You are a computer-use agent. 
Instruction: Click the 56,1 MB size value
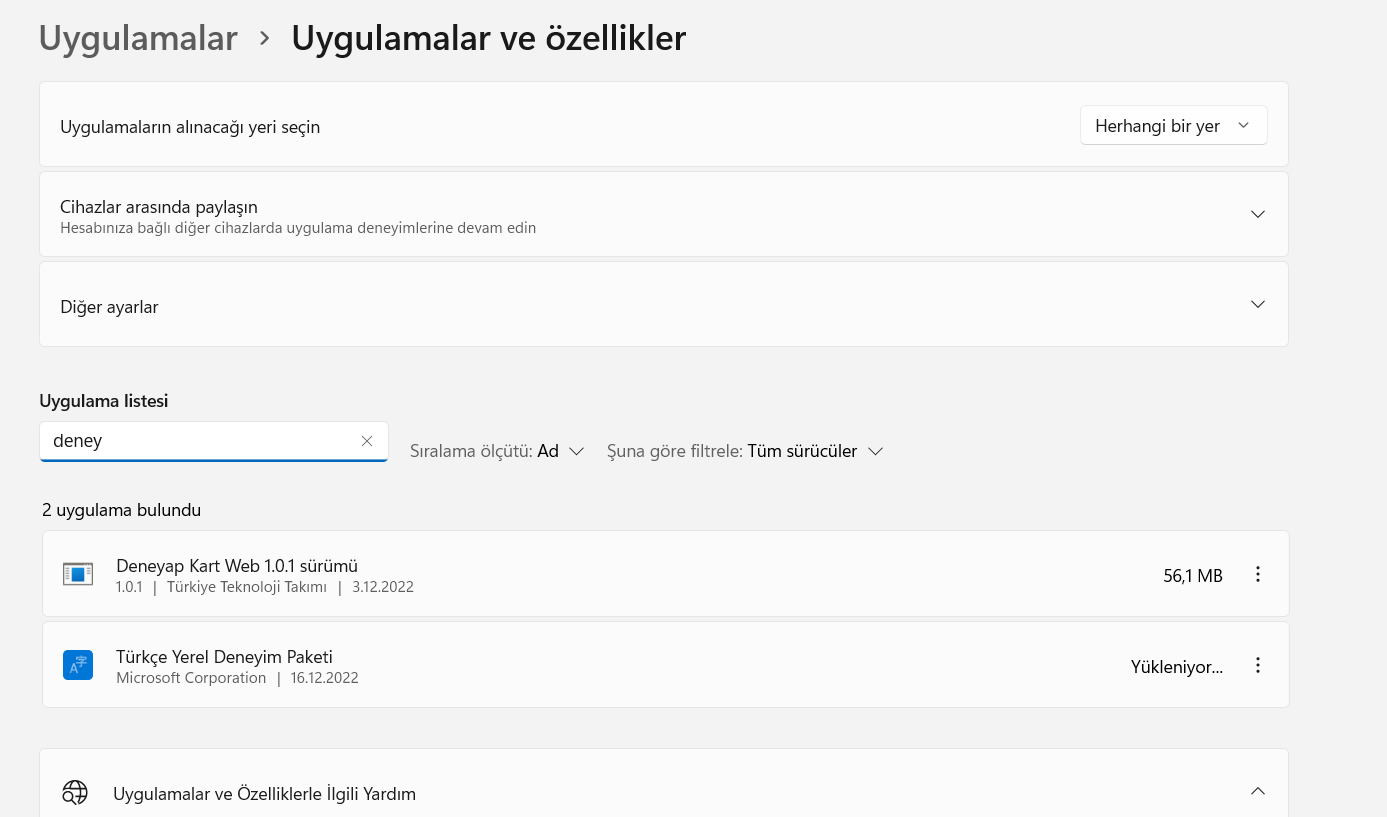click(1193, 575)
